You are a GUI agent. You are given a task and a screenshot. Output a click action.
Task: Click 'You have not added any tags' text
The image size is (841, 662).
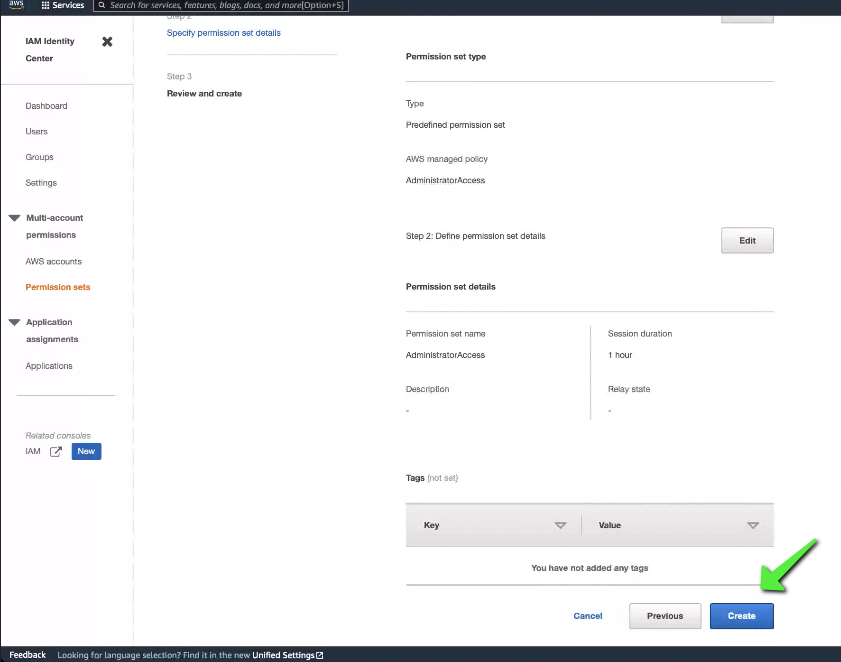click(x=589, y=568)
